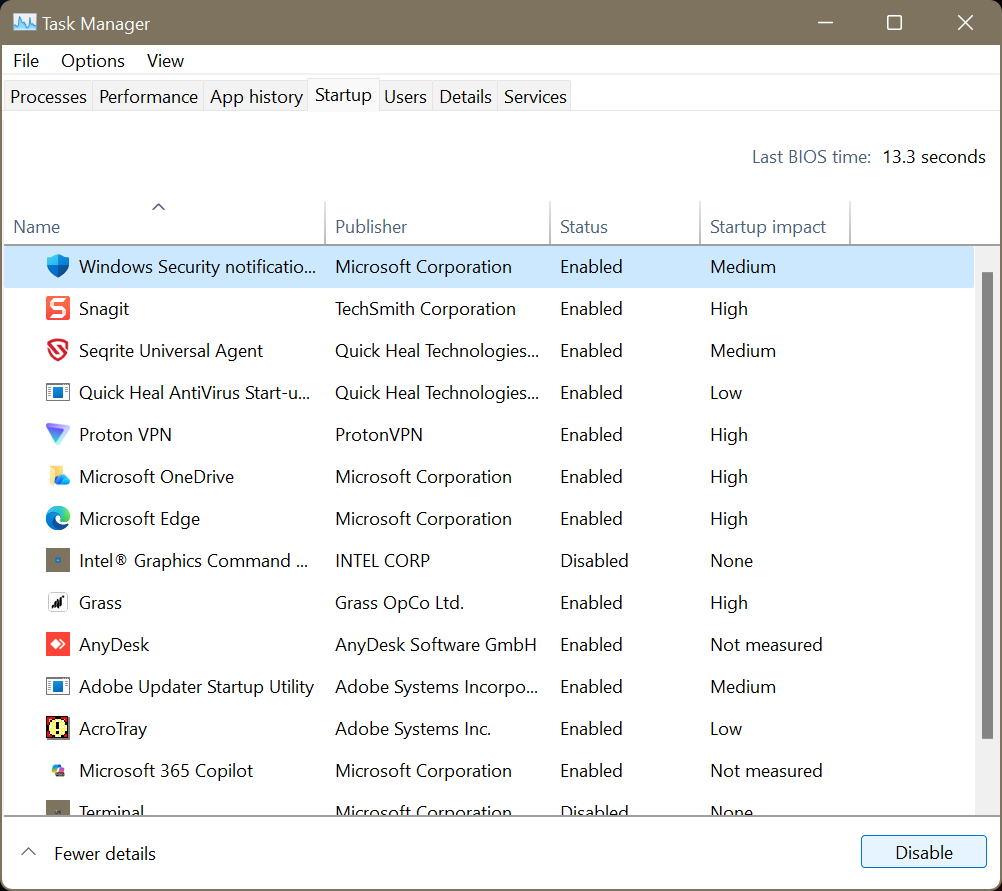Click the Snagit app icon
This screenshot has width=1002, height=891.
coord(58,309)
